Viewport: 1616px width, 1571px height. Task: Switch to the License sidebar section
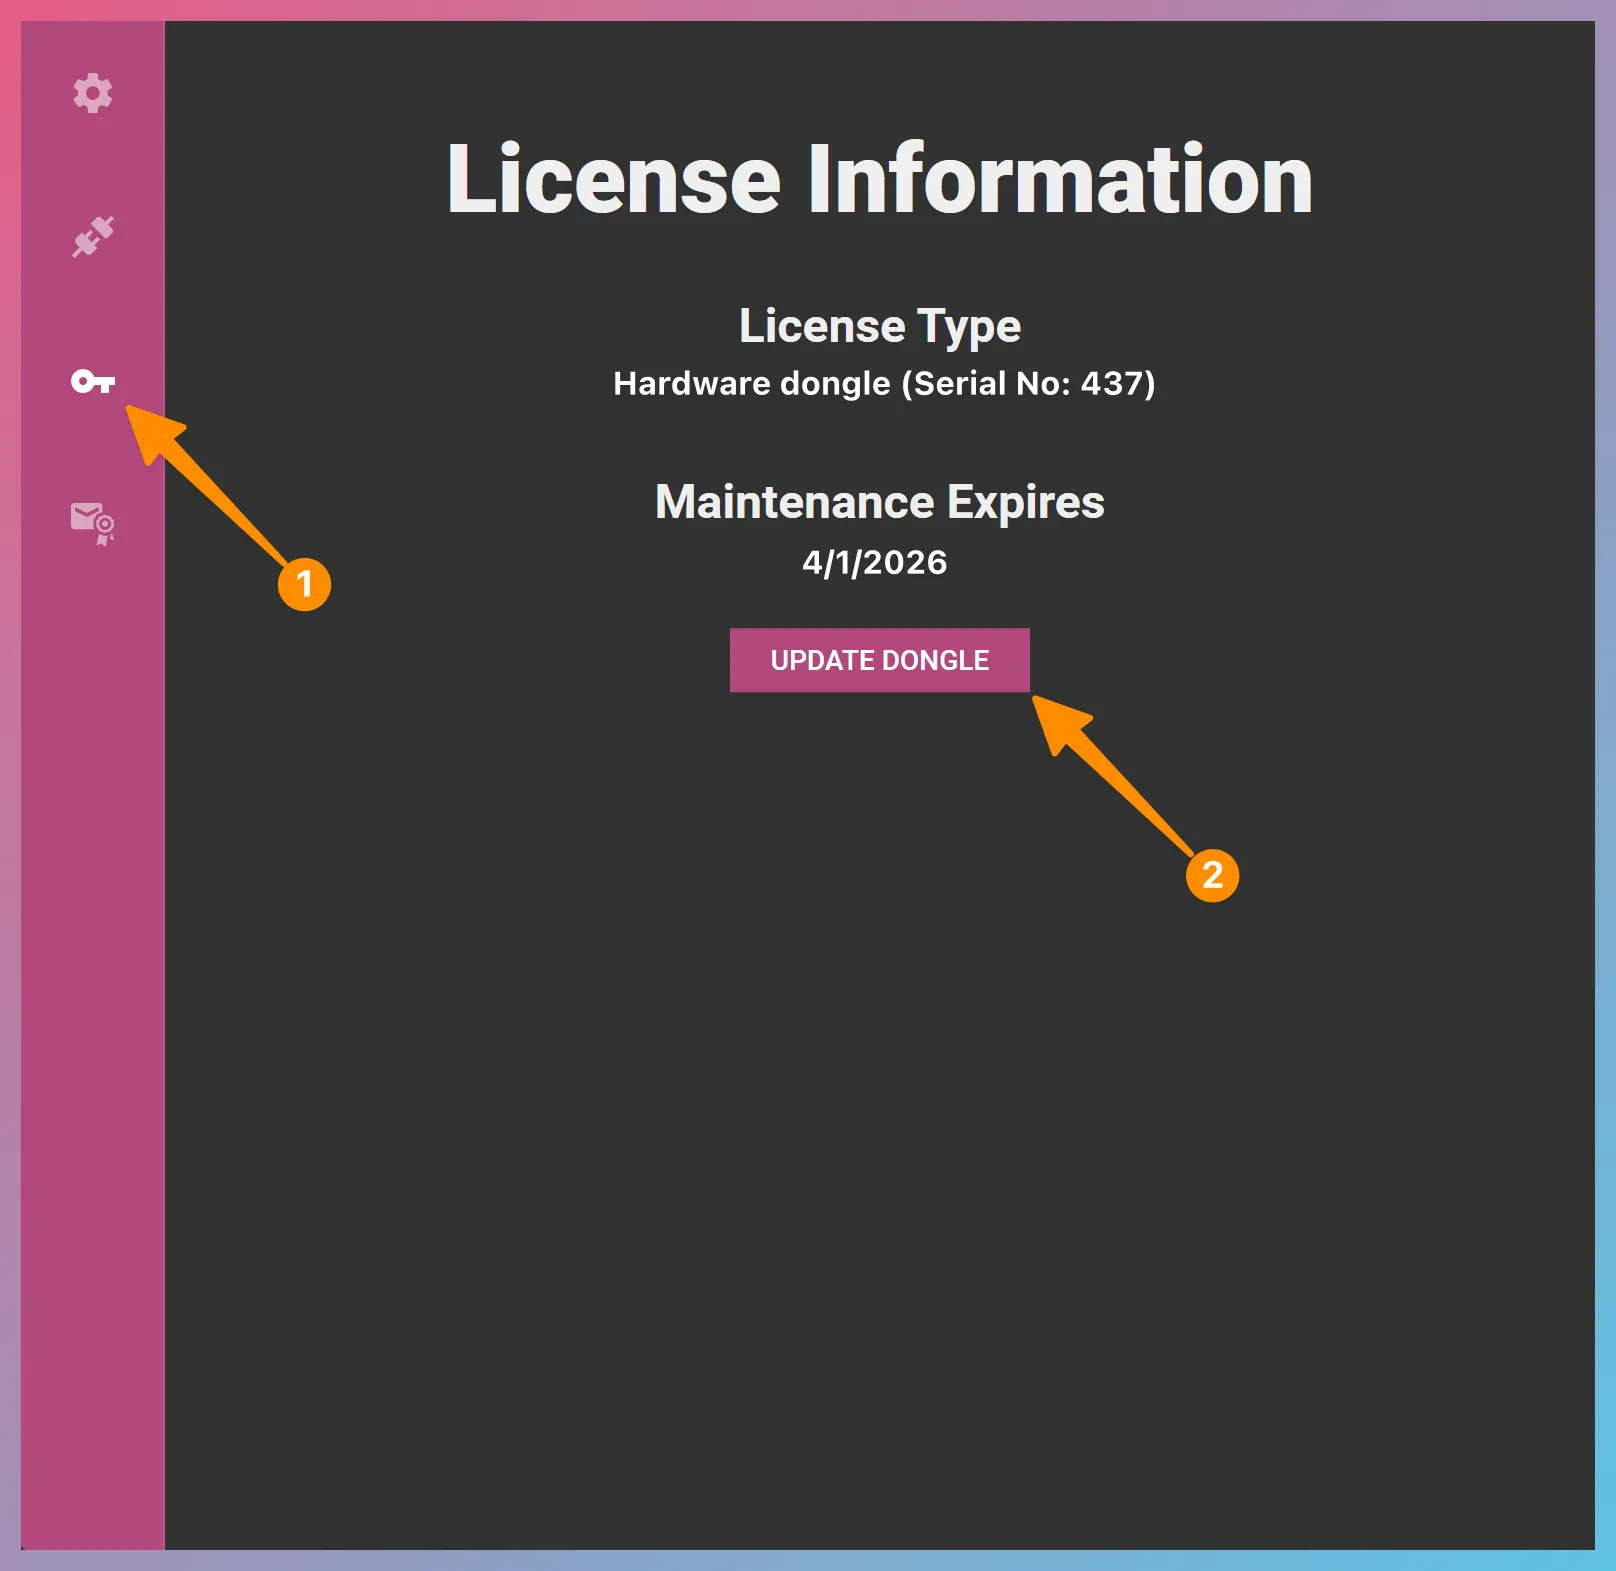(x=95, y=380)
